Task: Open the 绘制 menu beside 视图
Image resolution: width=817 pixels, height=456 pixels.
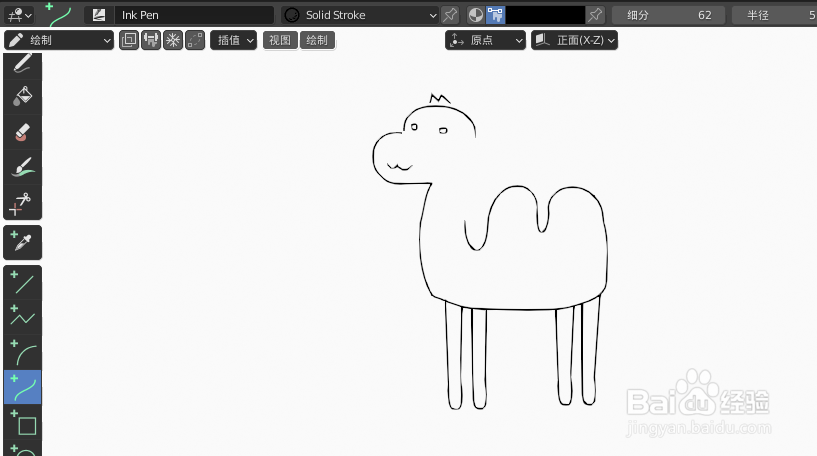Action: tap(317, 40)
